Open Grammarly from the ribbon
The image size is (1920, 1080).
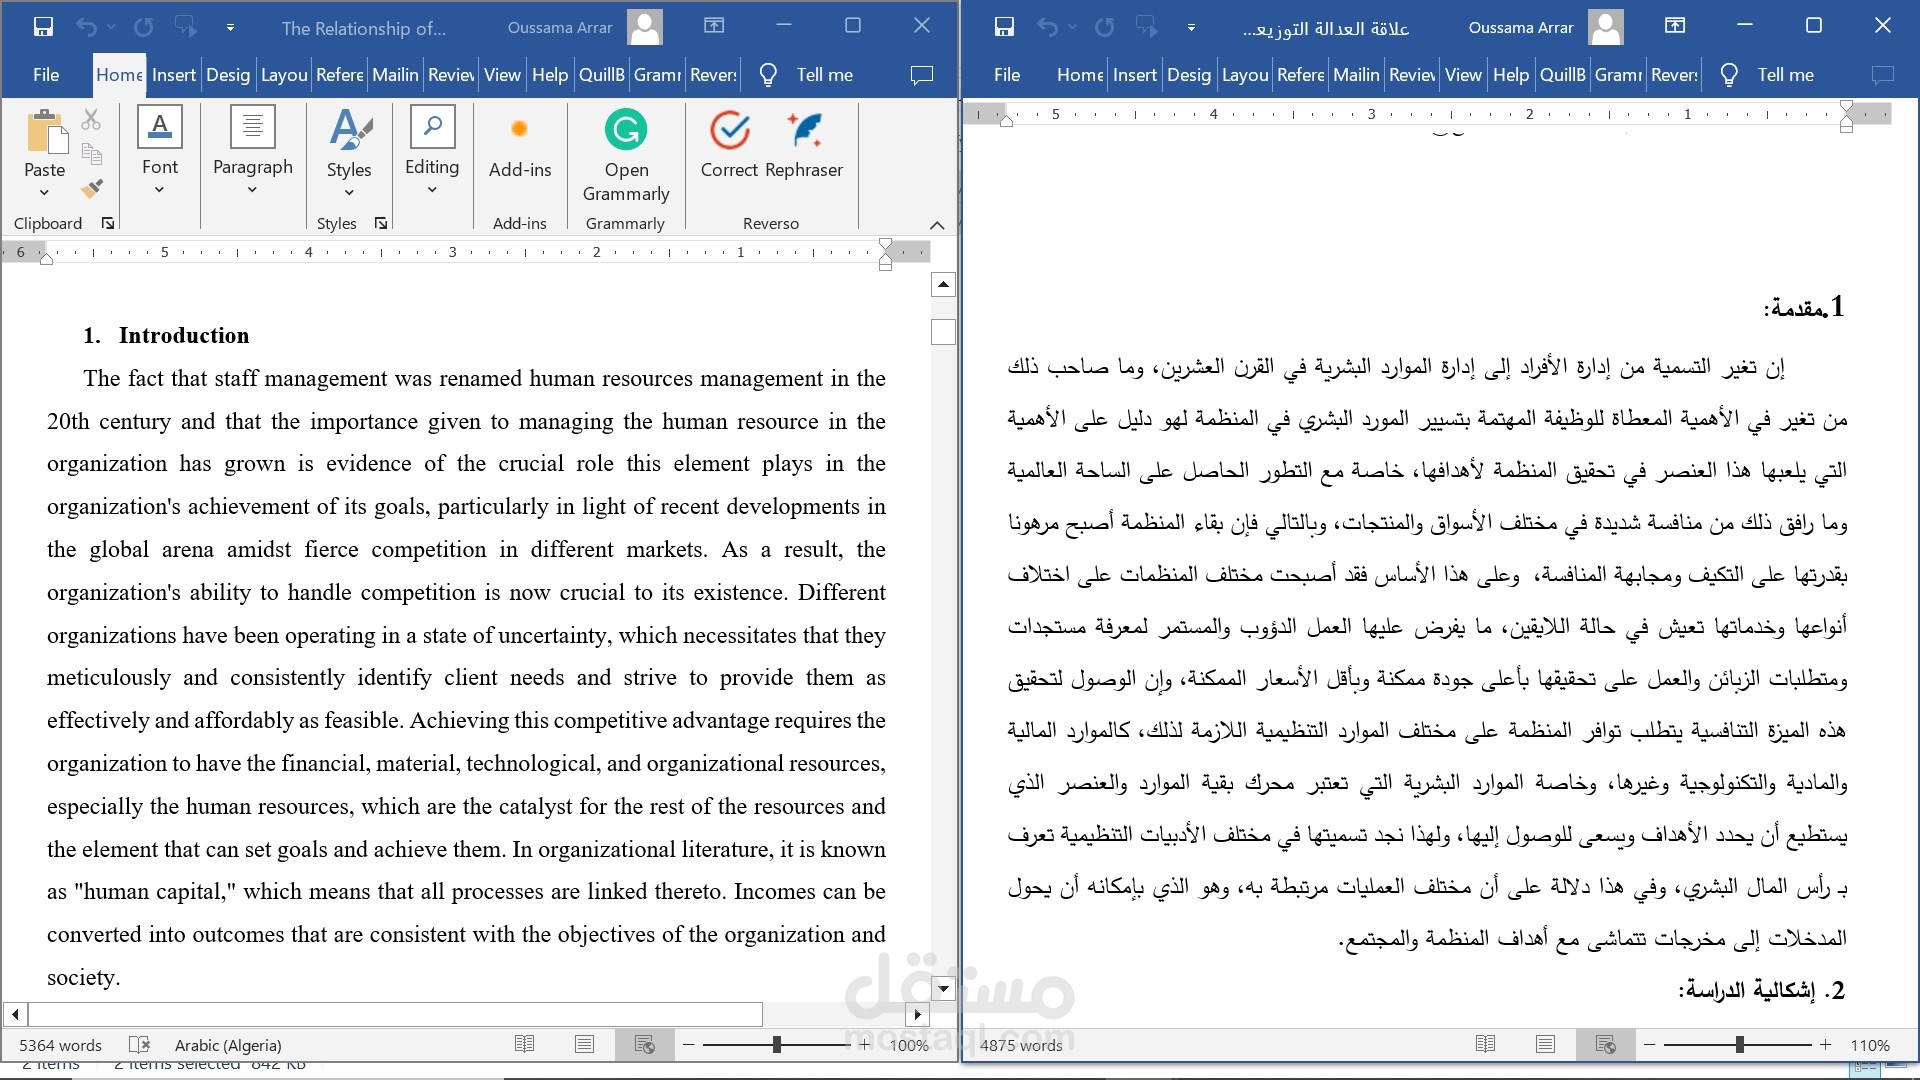pos(626,155)
